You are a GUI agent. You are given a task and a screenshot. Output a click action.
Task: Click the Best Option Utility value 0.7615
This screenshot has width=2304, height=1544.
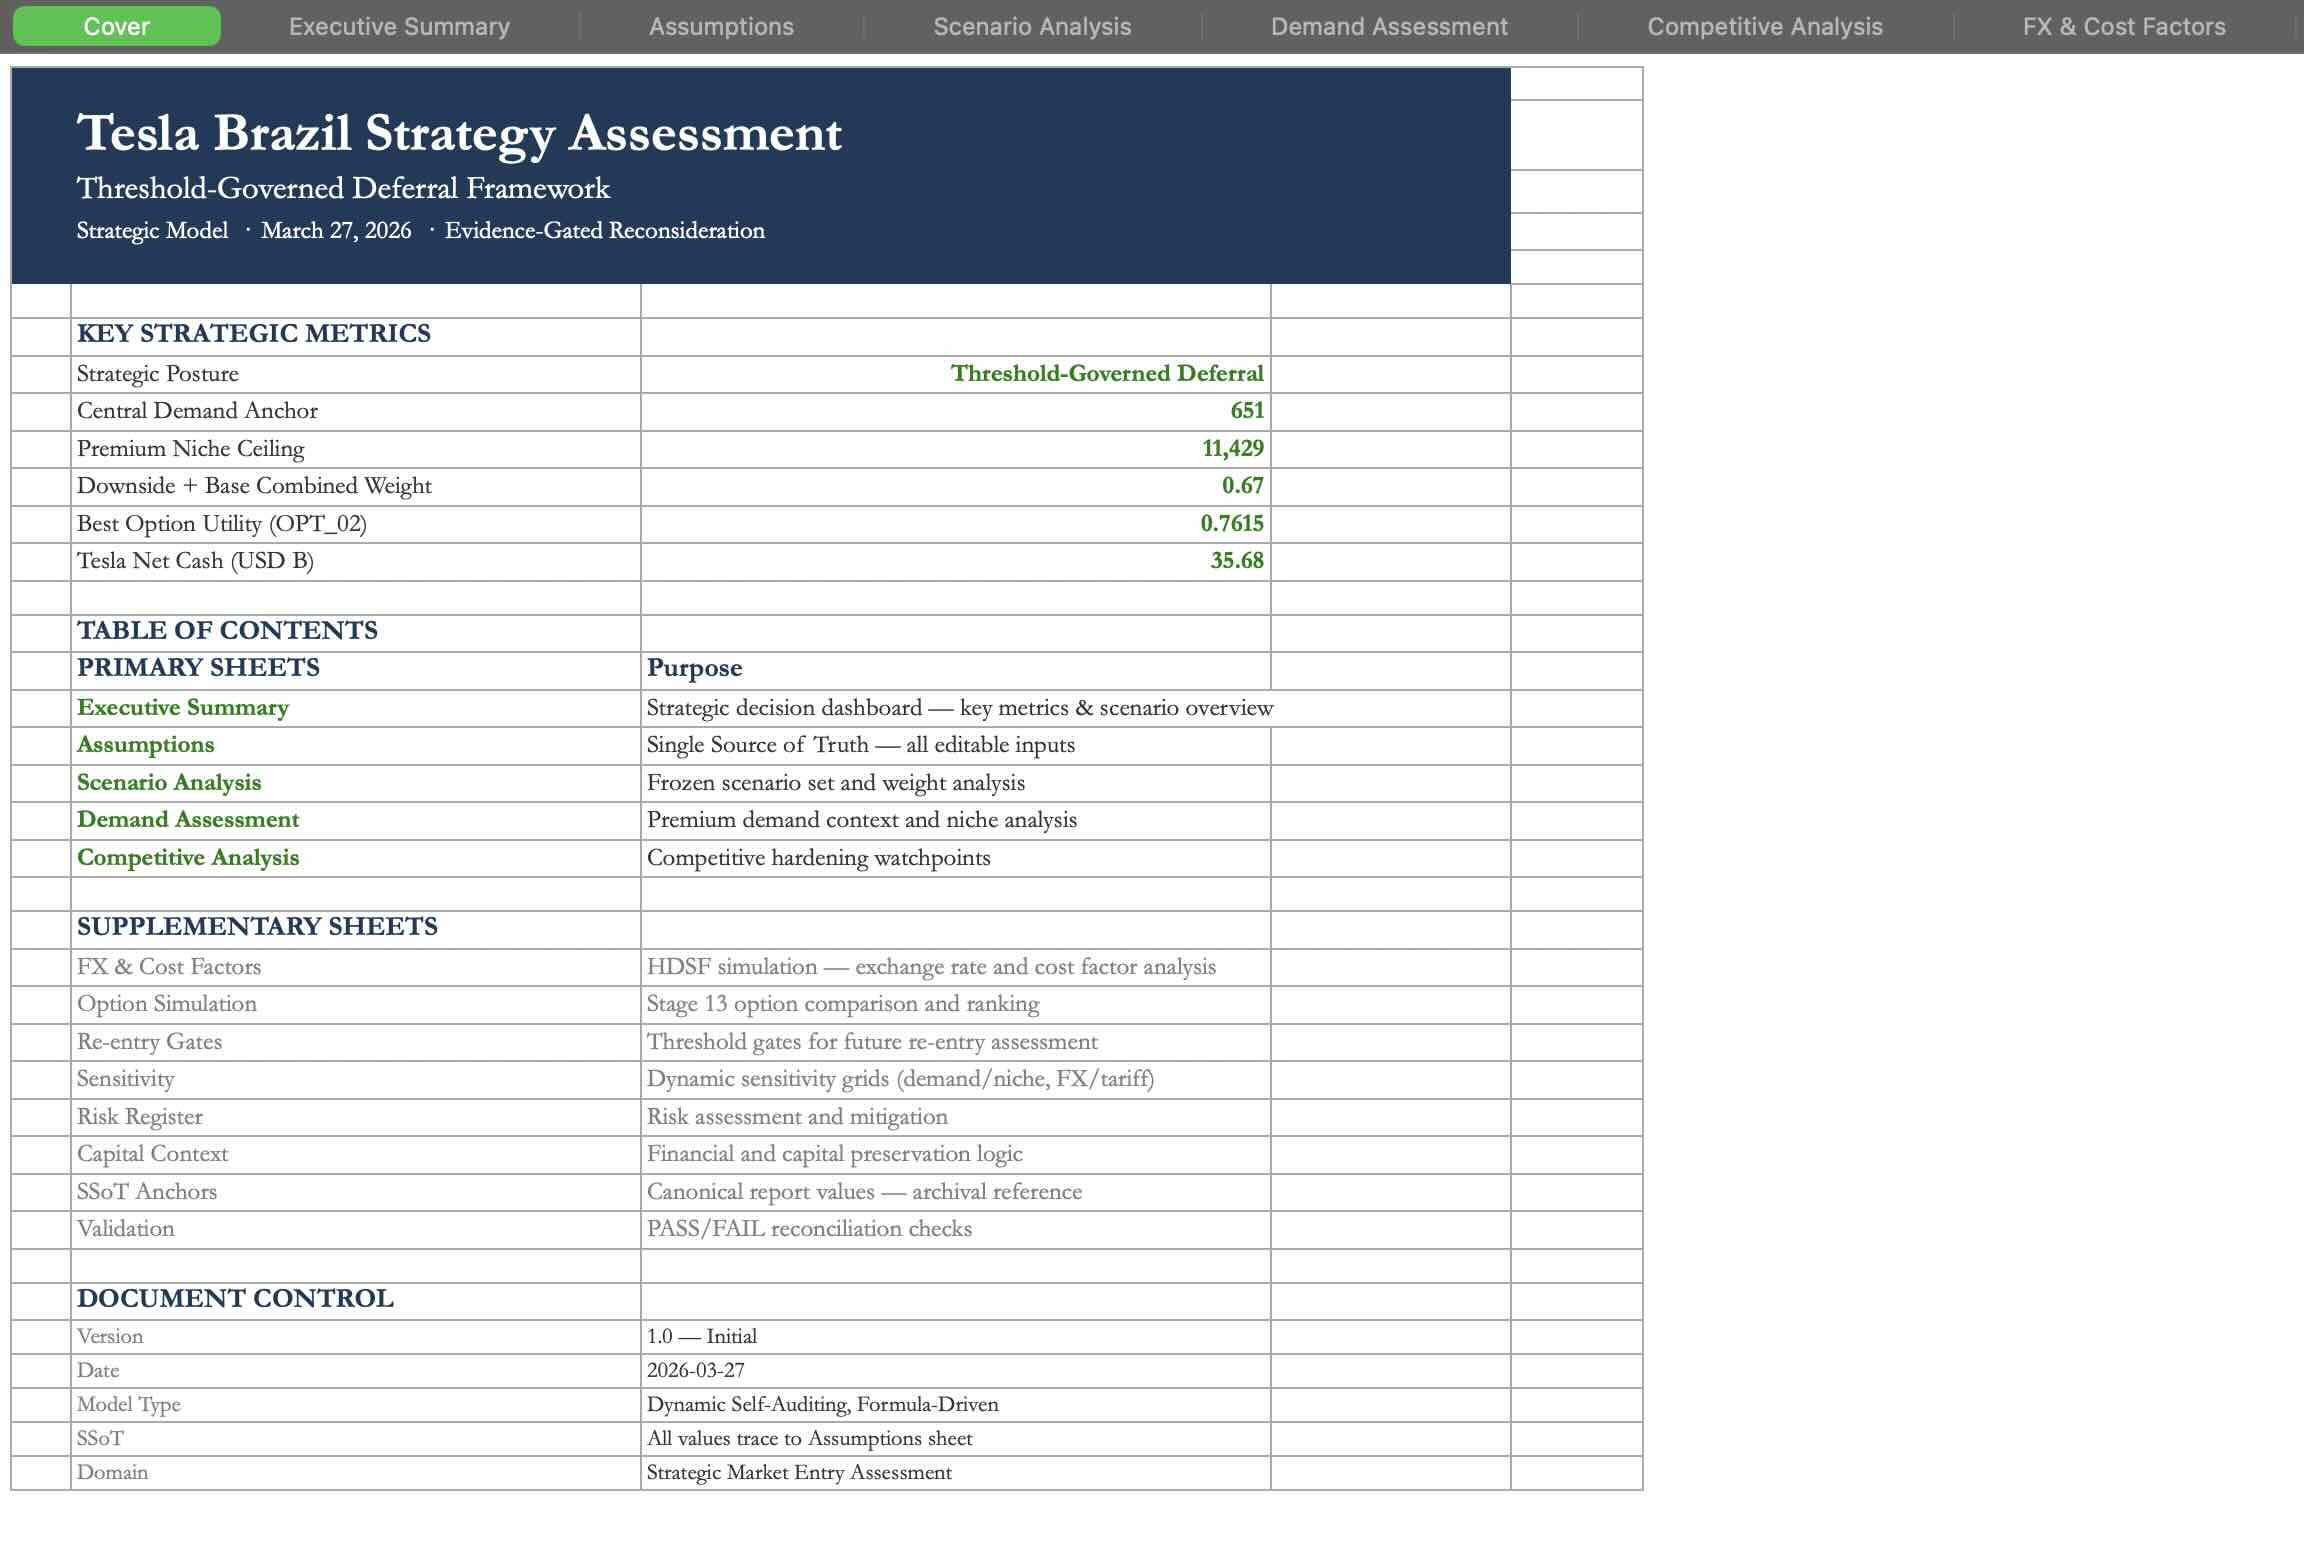coord(1231,524)
